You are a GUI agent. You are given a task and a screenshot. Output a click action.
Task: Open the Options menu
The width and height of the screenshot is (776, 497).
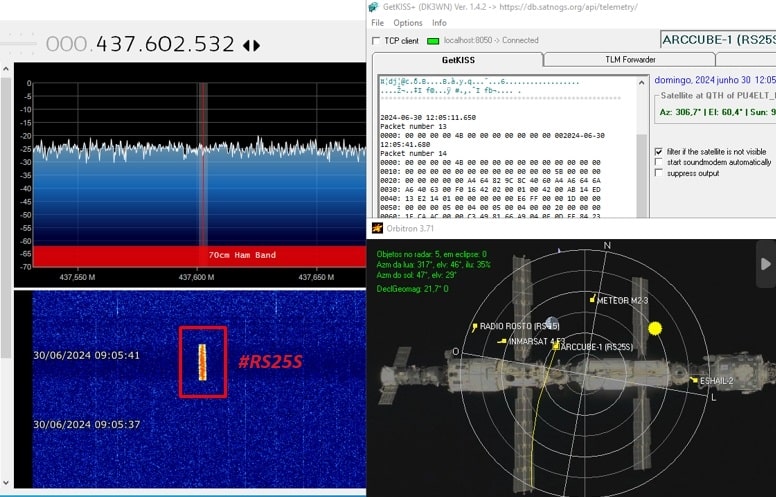tap(407, 22)
